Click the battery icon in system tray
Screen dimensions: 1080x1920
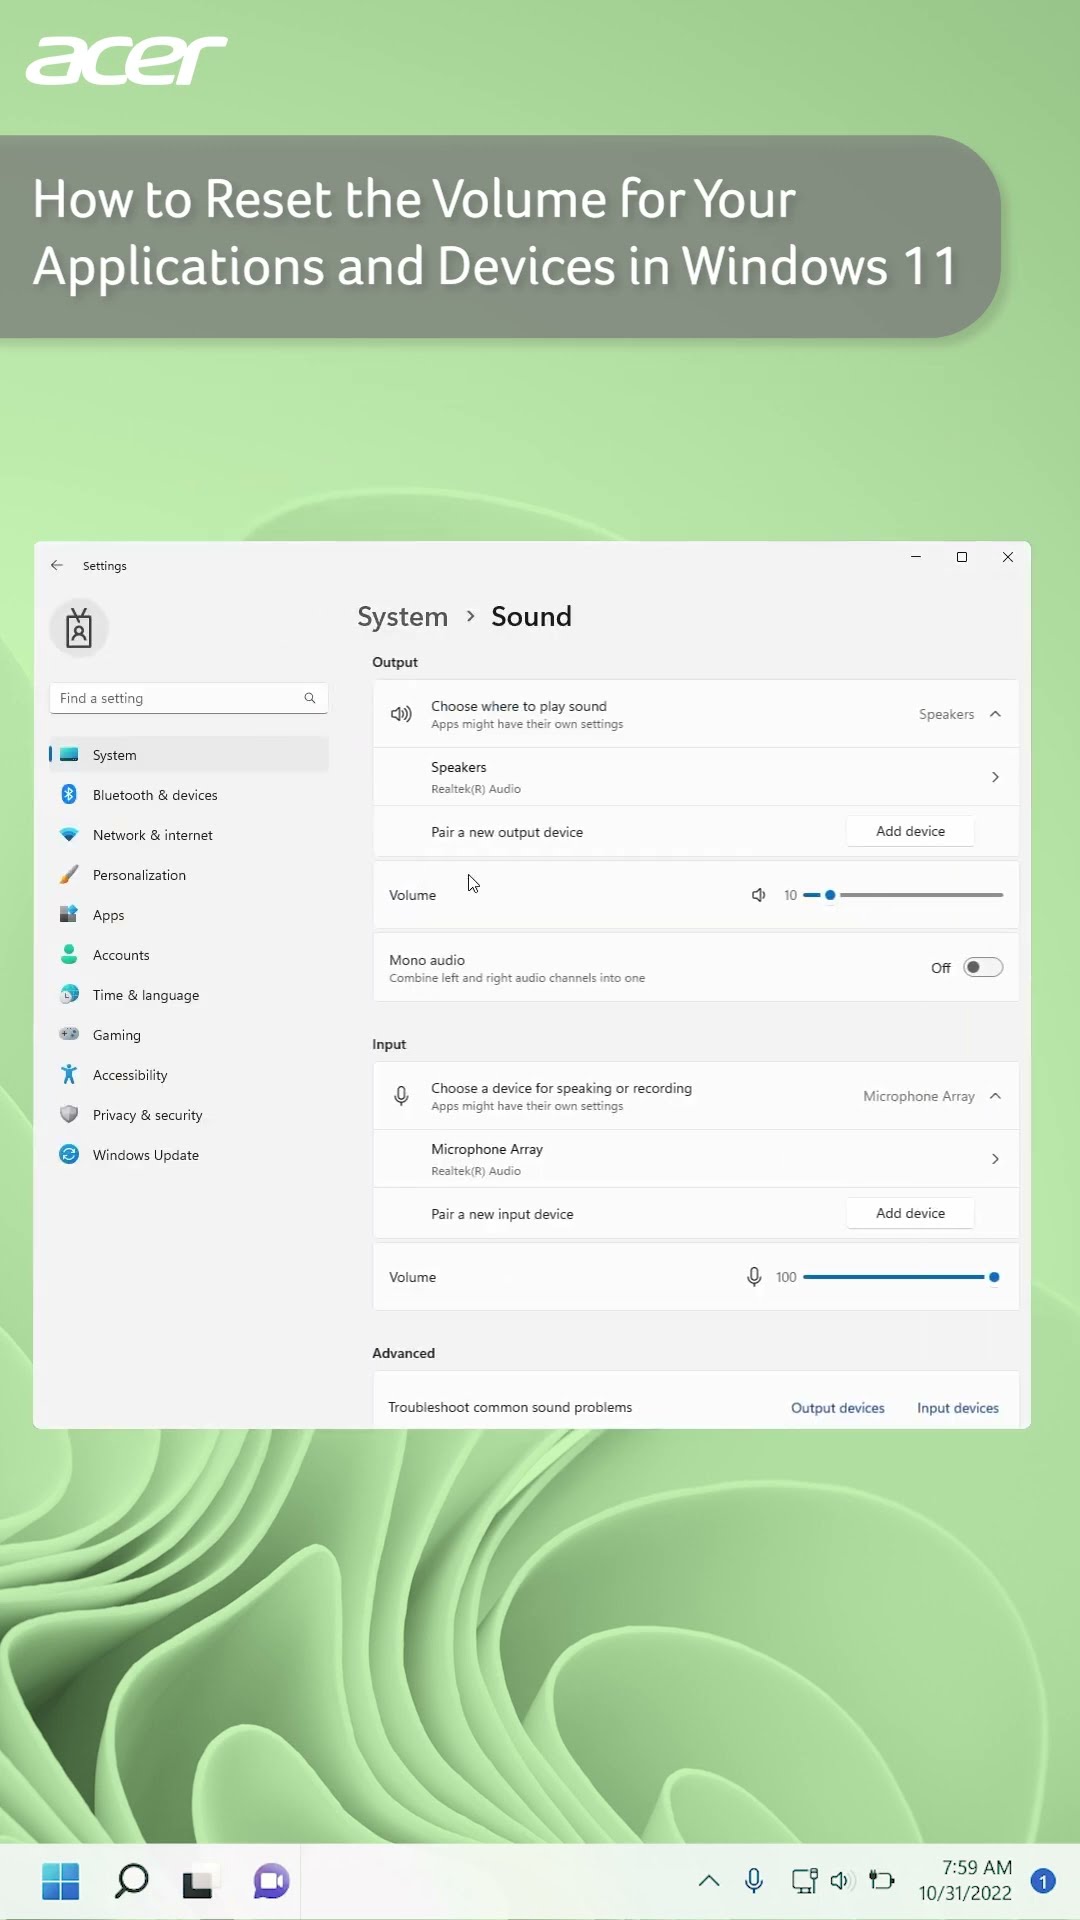coord(882,1881)
